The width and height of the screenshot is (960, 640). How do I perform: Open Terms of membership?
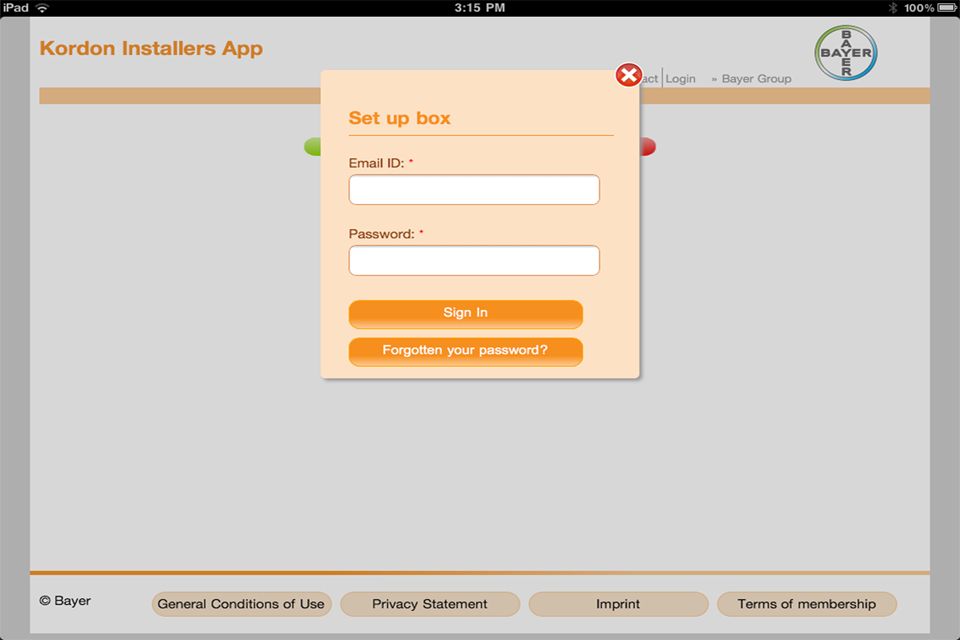[807, 604]
